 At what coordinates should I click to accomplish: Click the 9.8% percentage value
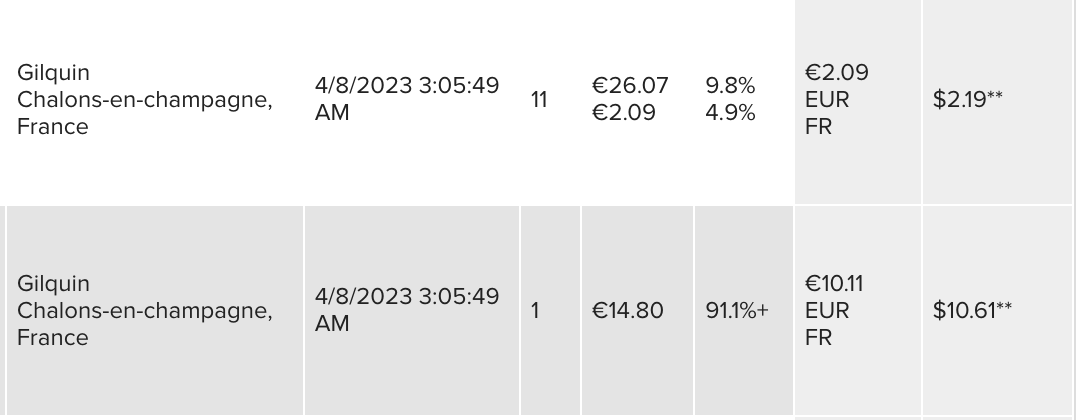(730, 86)
